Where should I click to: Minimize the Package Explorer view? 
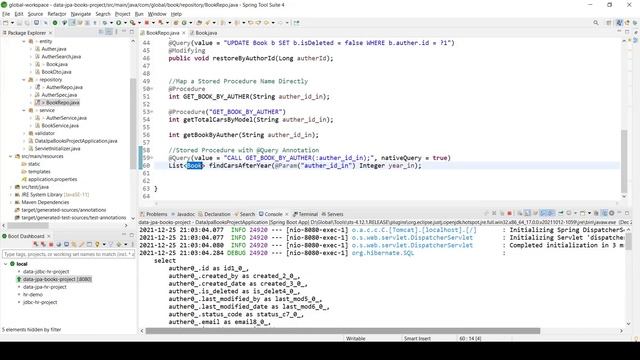124,31
